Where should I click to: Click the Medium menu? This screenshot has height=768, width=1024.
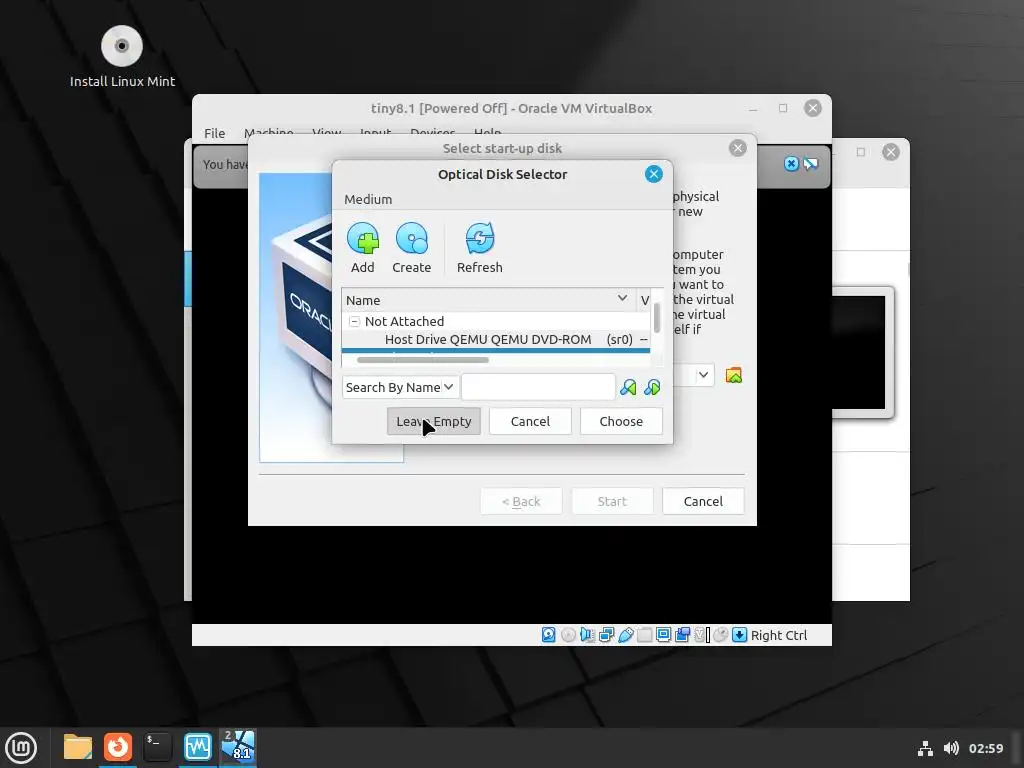point(368,199)
